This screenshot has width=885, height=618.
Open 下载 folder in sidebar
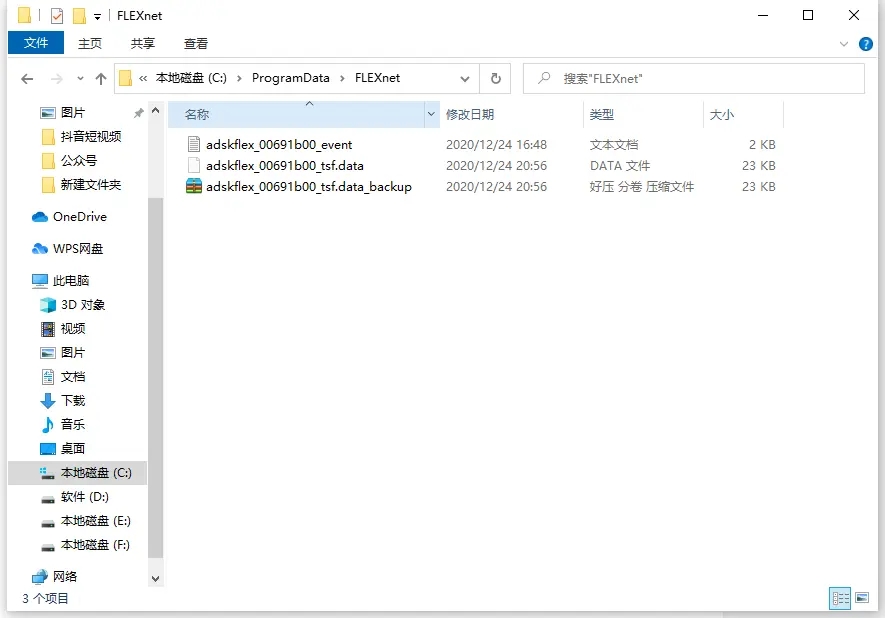coord(73,401)
